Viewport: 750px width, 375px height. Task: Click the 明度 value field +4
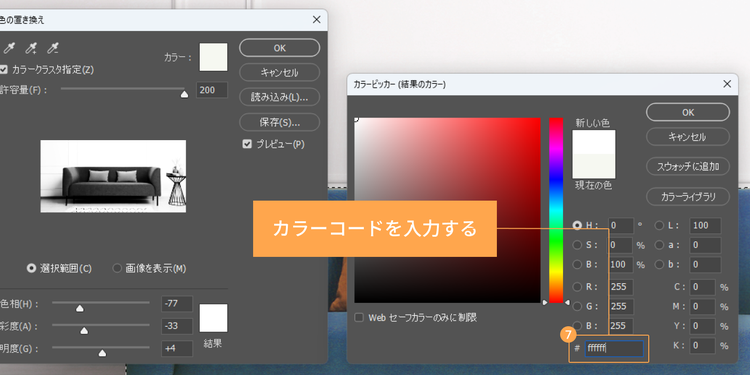point(177,349)
